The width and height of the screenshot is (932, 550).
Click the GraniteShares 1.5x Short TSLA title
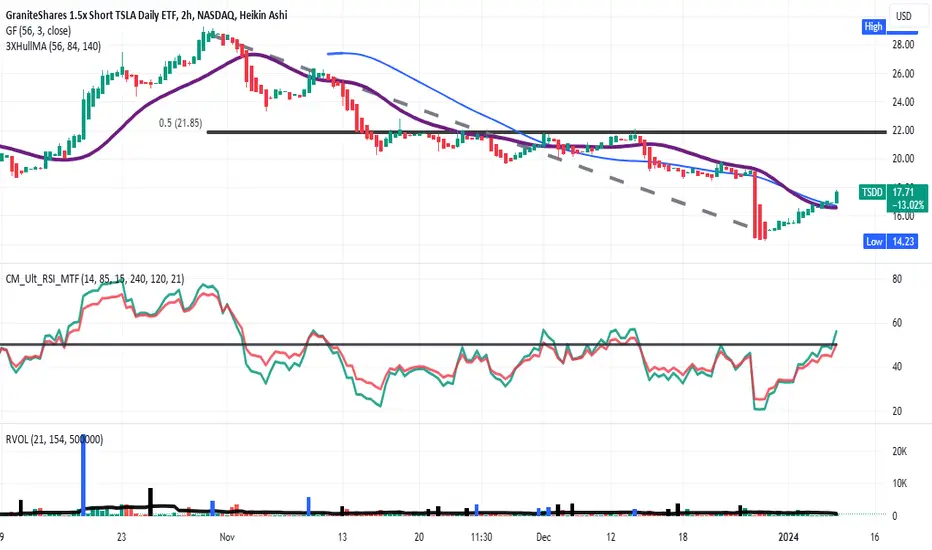click(x=146, y=15)
